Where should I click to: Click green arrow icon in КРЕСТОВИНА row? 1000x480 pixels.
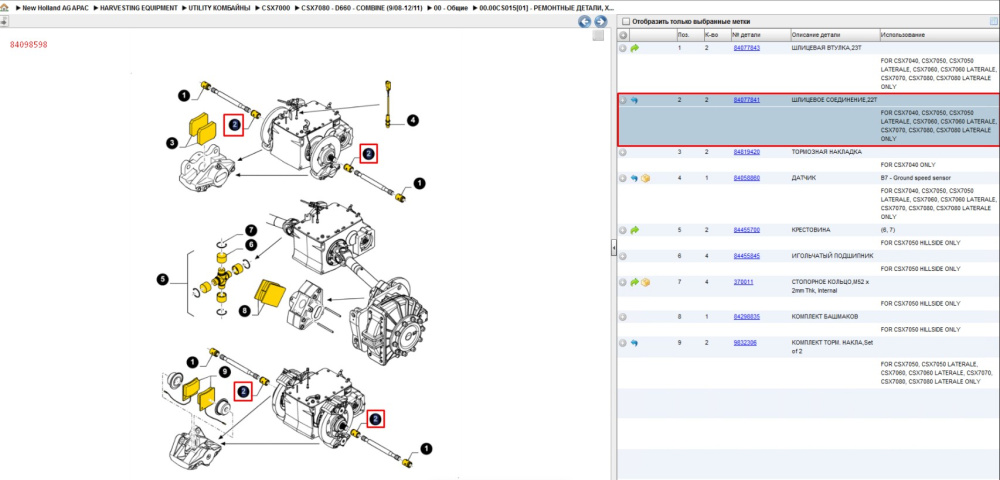click(x=635, y=229)
